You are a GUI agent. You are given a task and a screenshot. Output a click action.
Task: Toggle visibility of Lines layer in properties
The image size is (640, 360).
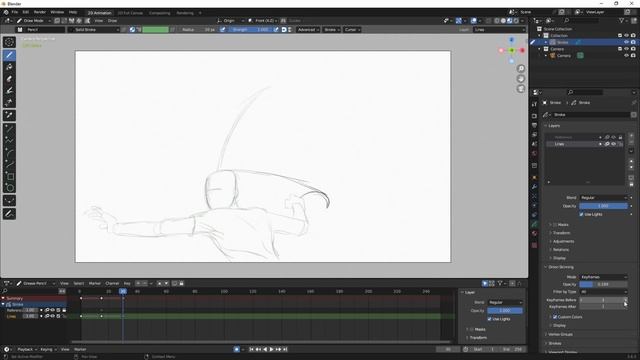613,144
